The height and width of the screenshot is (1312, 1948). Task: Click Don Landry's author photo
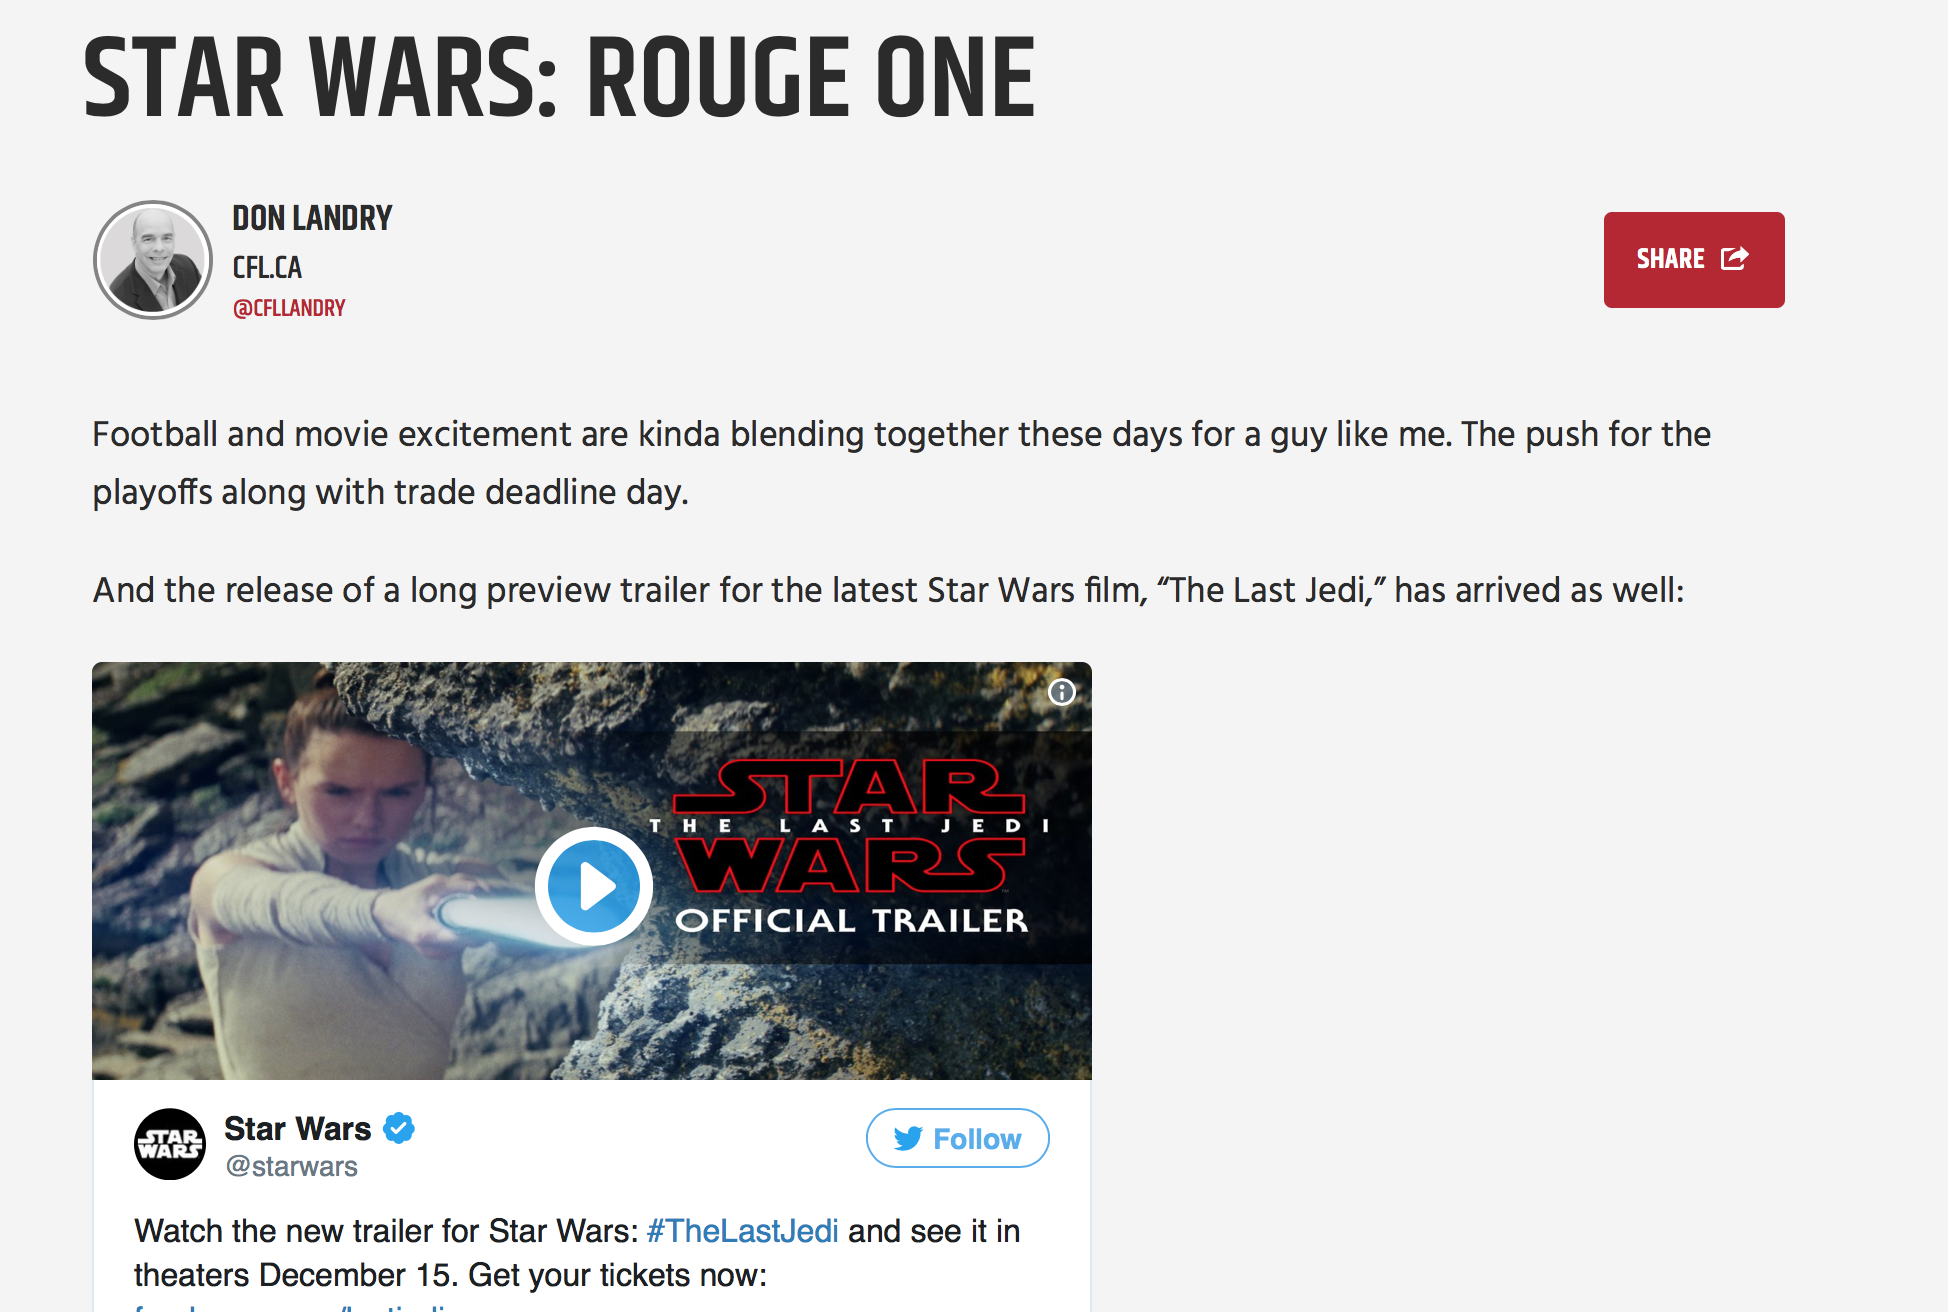coord(153,260)
